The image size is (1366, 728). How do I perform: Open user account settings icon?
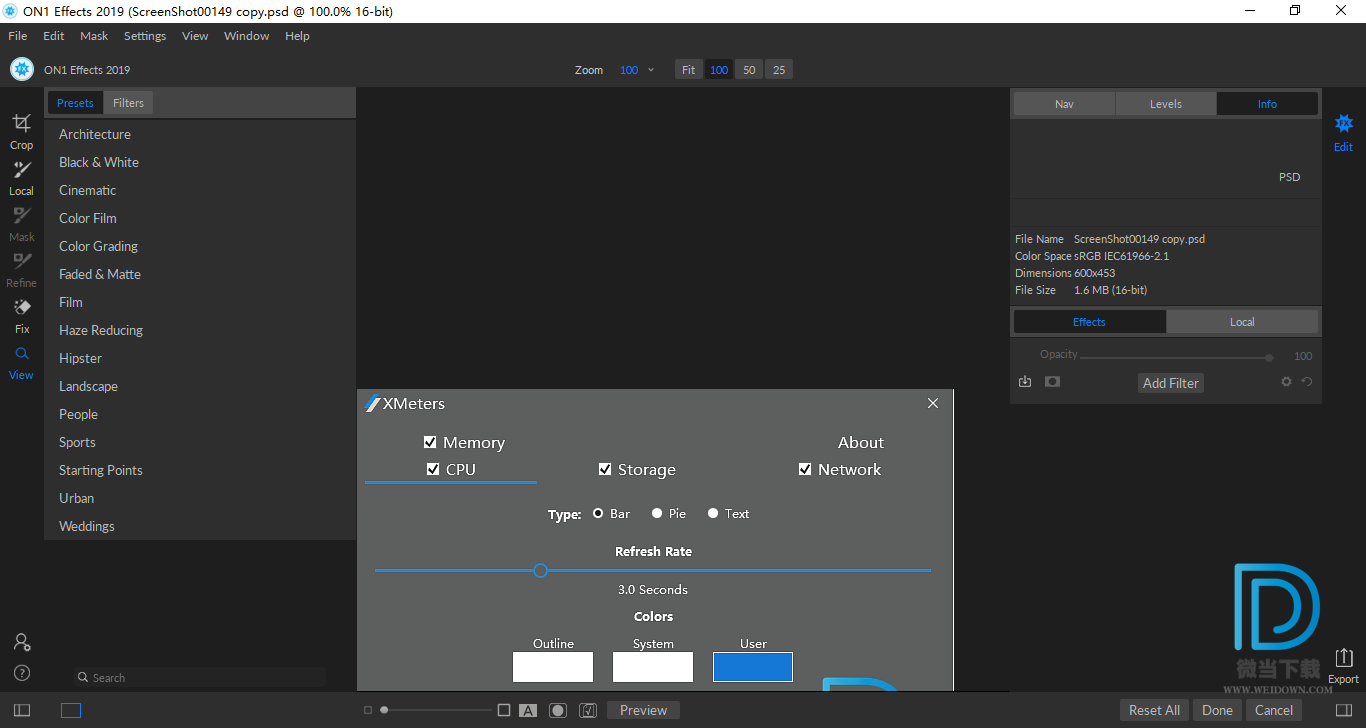click(x=22, y=642)
